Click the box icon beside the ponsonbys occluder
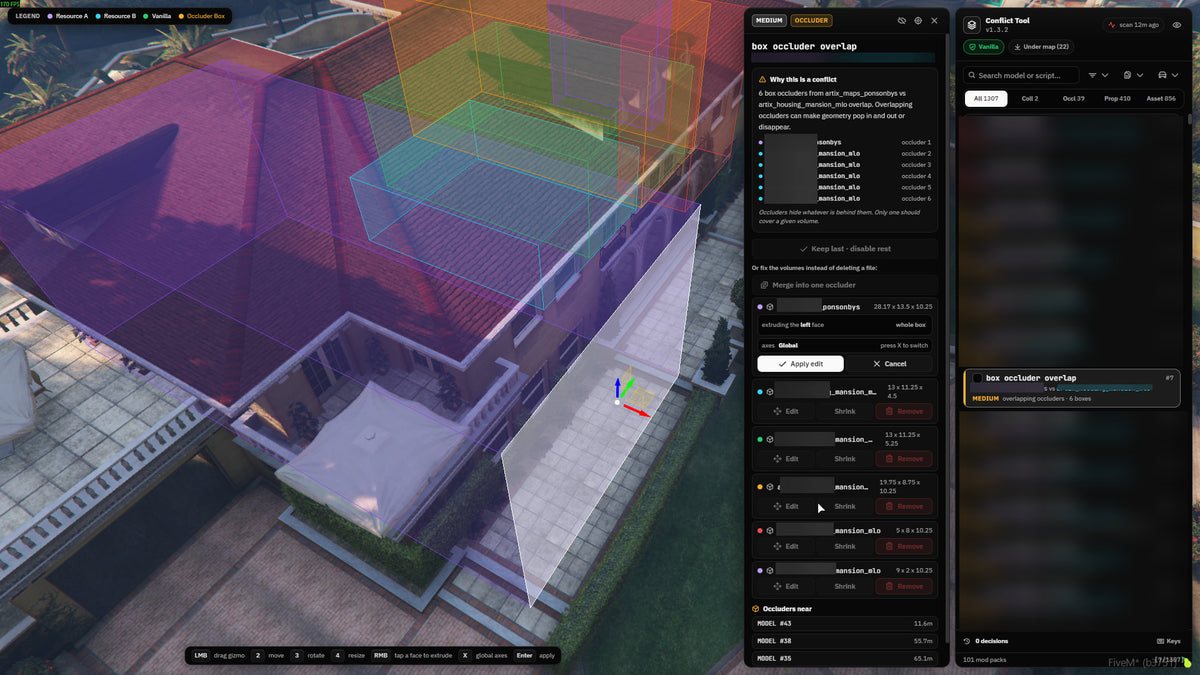The width and height of the screenshot is (1200, 675). (x=770, y=307)
